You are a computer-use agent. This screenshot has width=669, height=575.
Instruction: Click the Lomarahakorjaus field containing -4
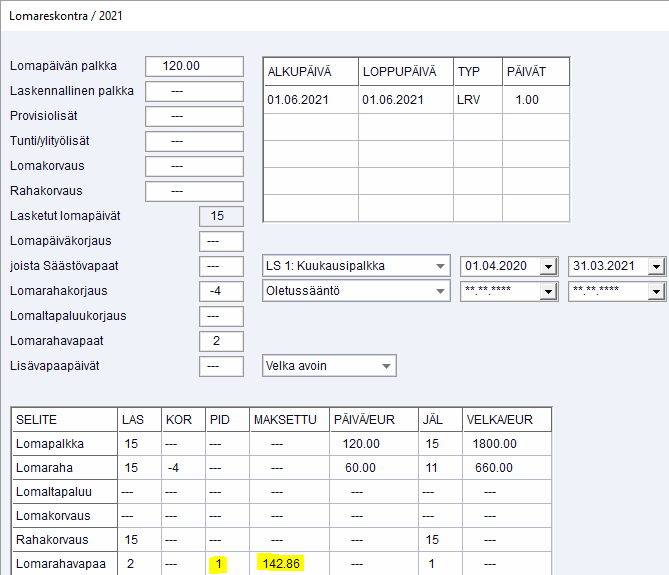pyautogui.click(x=222, y=291)
